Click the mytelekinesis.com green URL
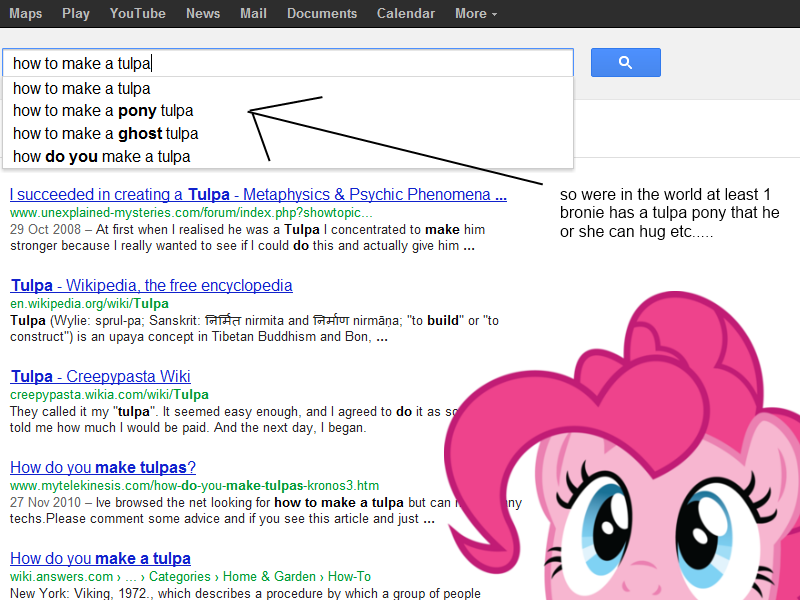The height and width of the screenshot is (600, 800). [x=194, y=485]
